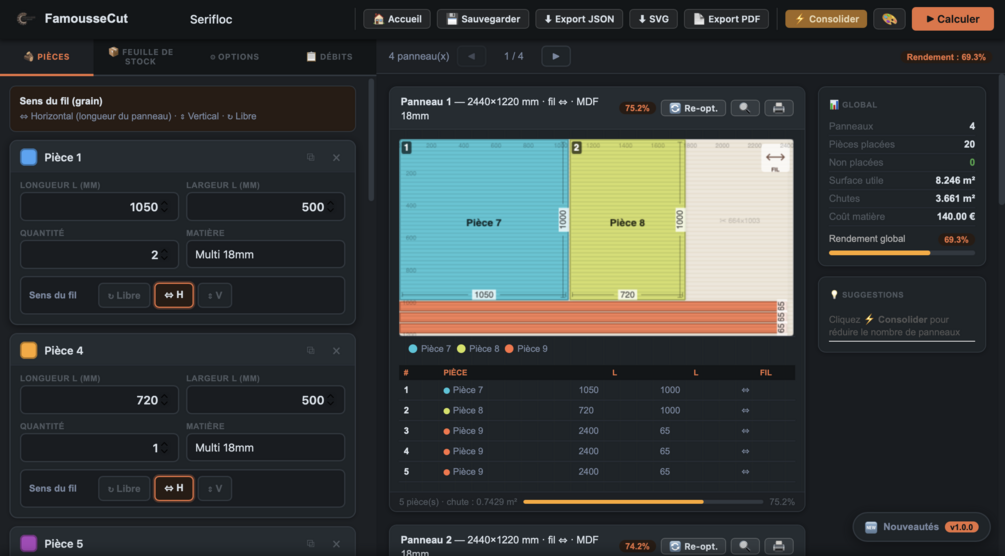Step Pièce 4 longueur spinner
Image resolution: width=1005 pixels, height=556 pixels.
pos(165,400)
